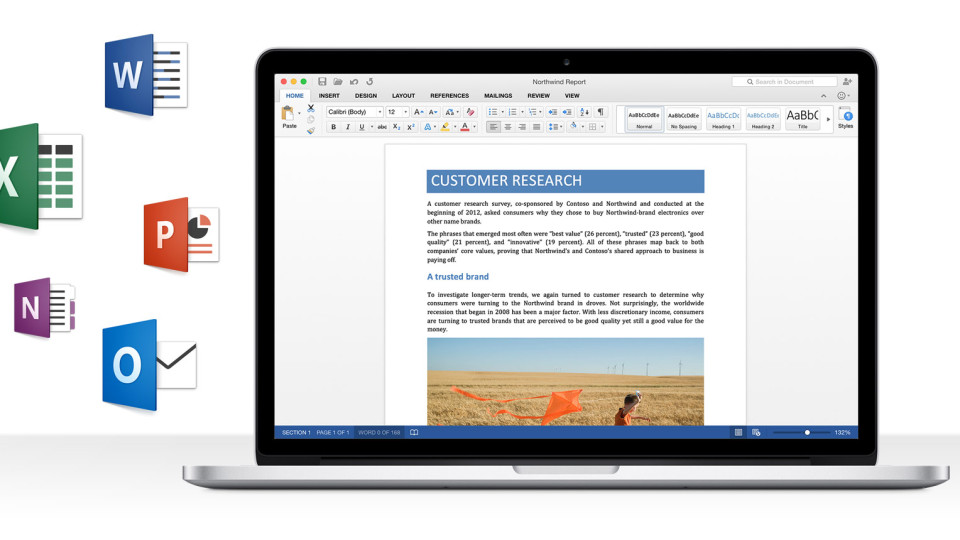
Task: Toggle align text right
Action: click(x=522, y=127)
